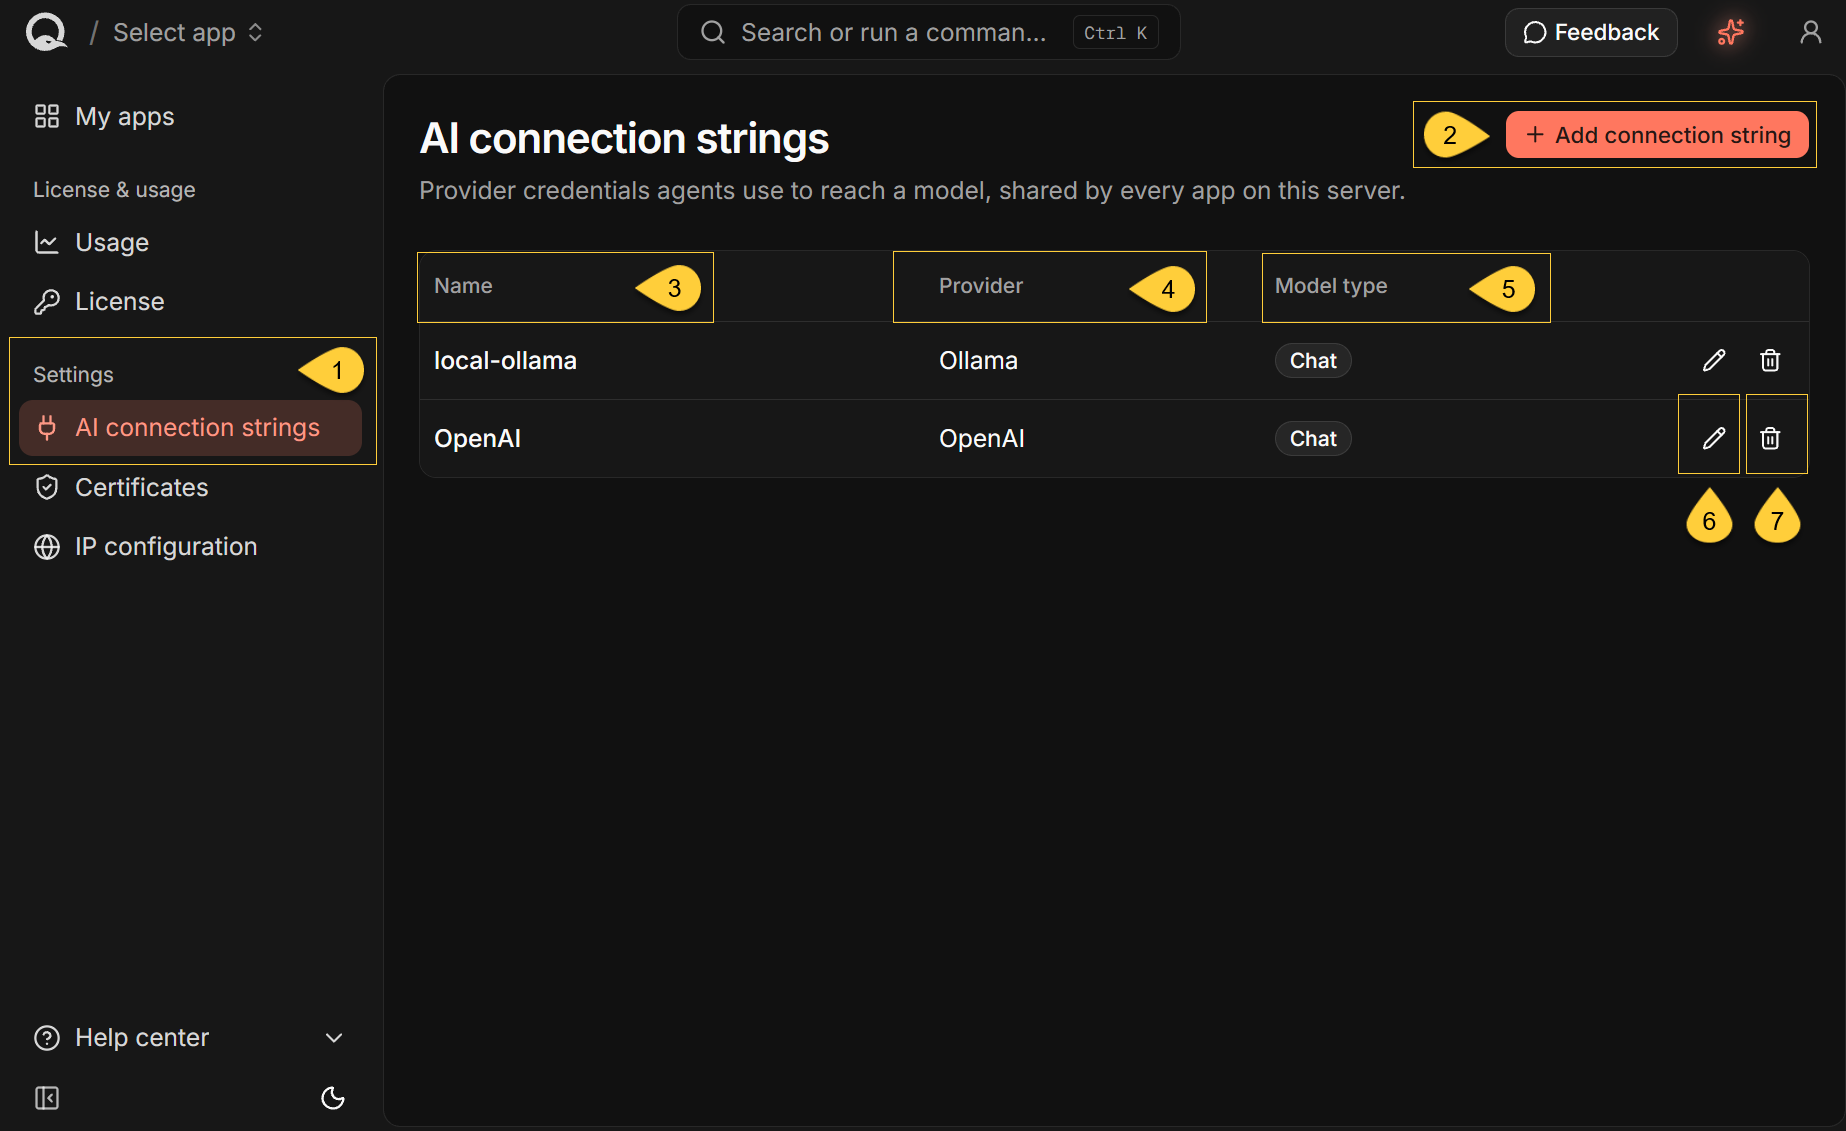
Task: Click the search or run a command field
Action: click(x=928, y=33)
